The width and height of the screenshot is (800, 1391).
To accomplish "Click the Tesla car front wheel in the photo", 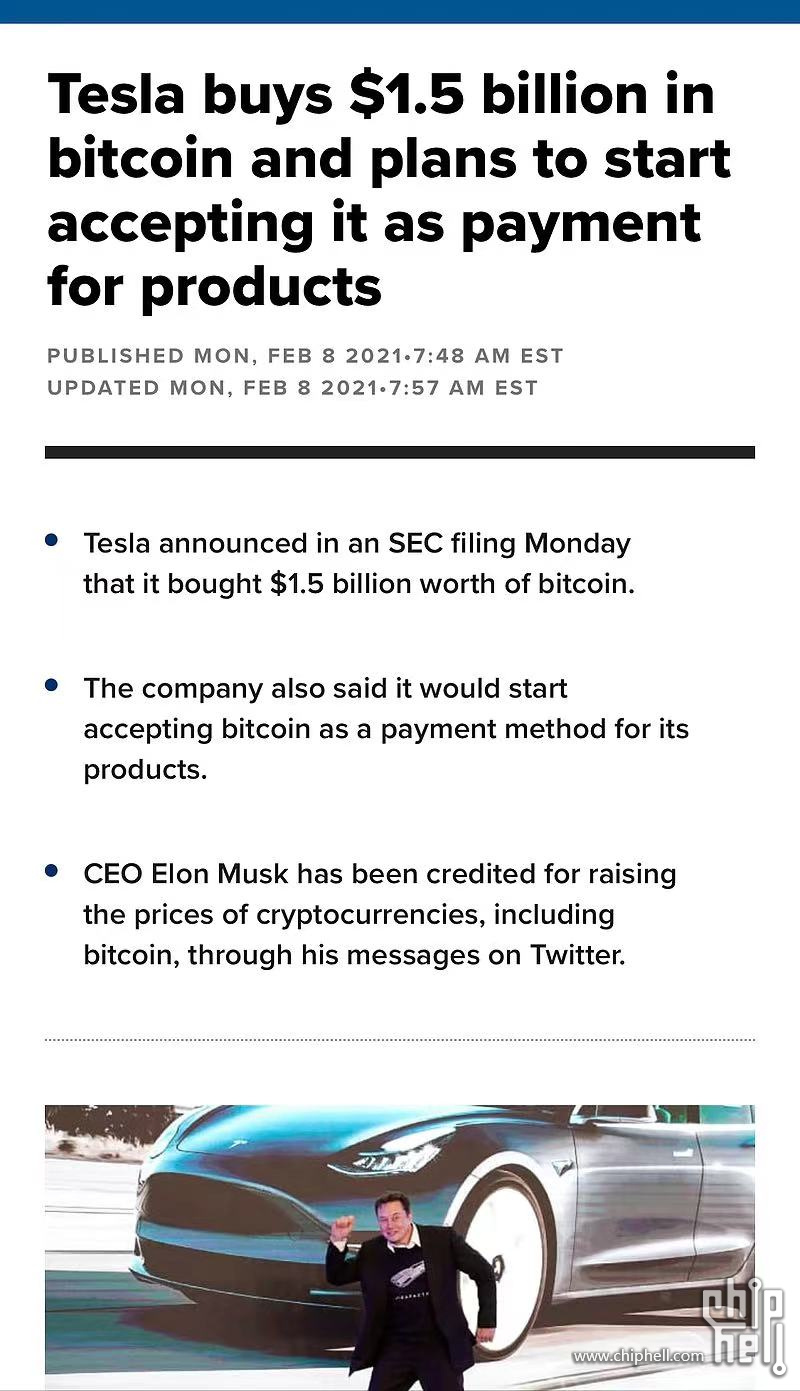I will pyautogui.click(x=500, y=1260).
